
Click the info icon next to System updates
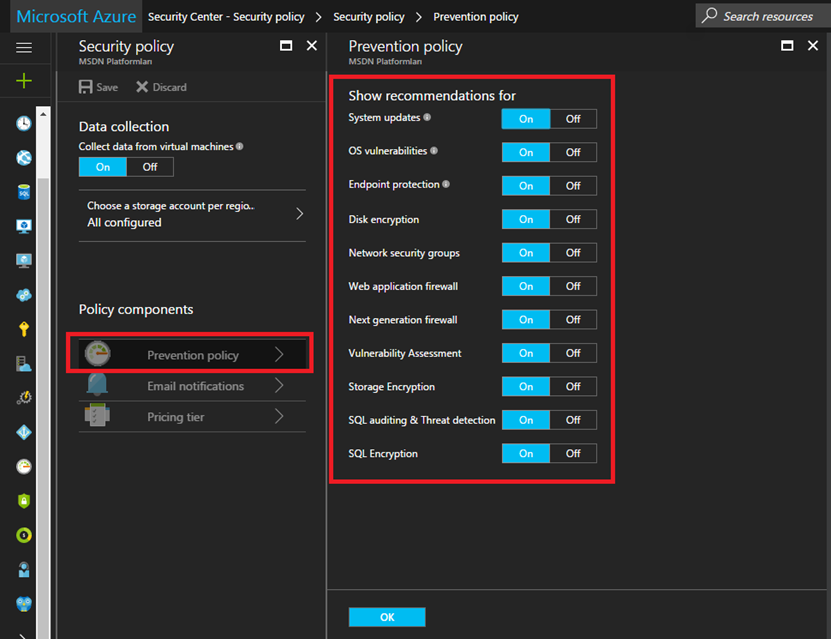click(427, 117)
